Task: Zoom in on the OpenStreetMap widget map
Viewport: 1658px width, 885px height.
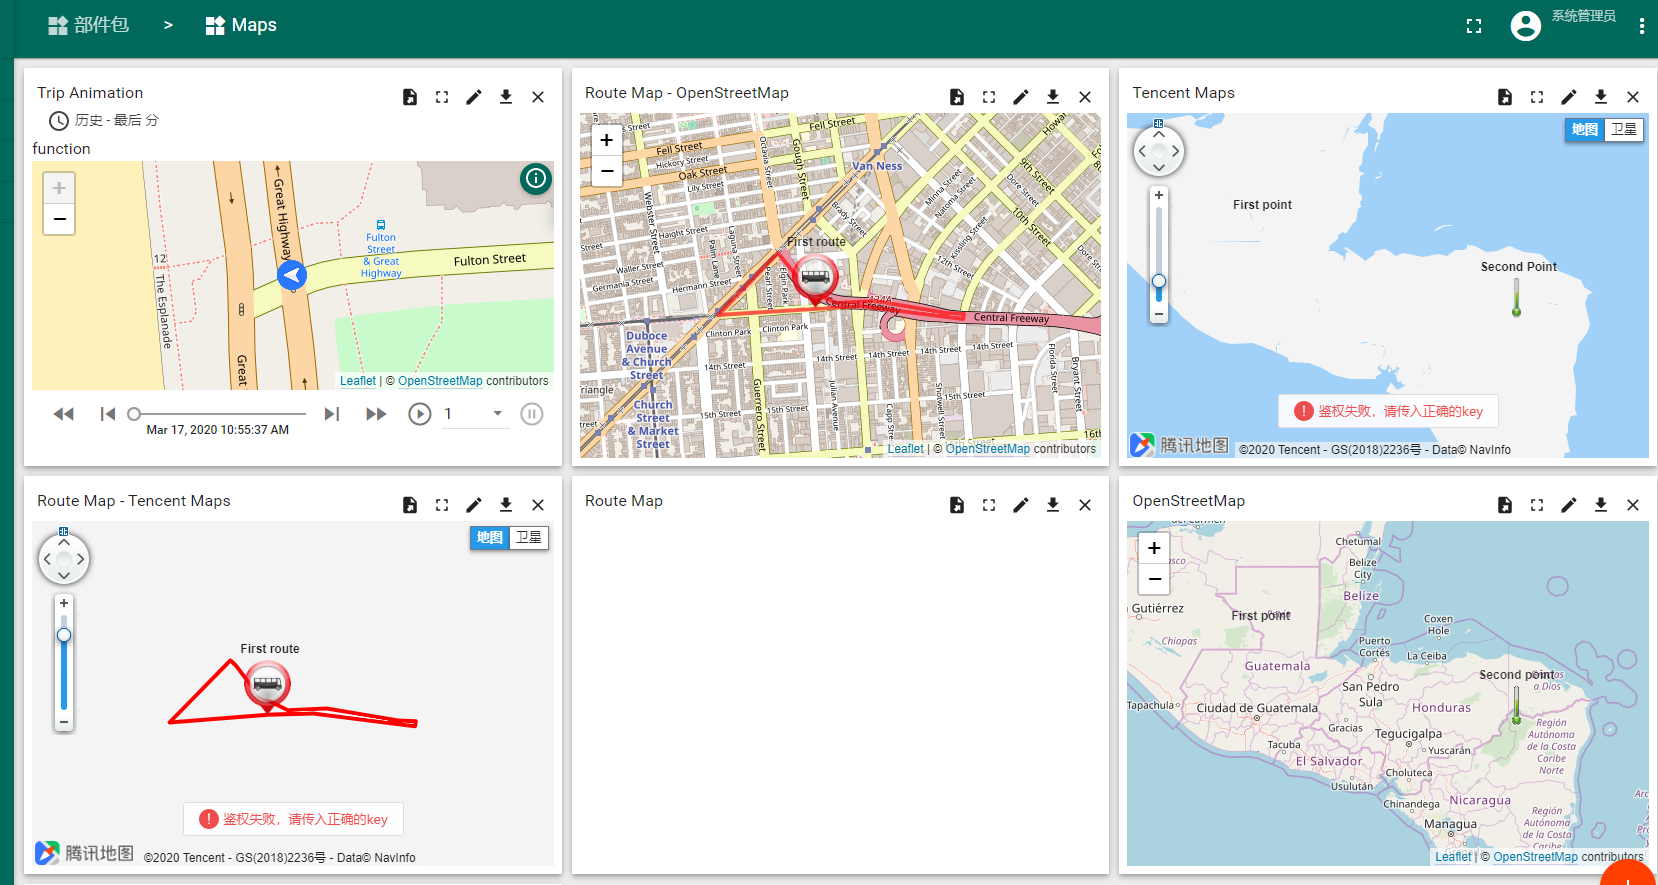Action: click(1154, 548)
